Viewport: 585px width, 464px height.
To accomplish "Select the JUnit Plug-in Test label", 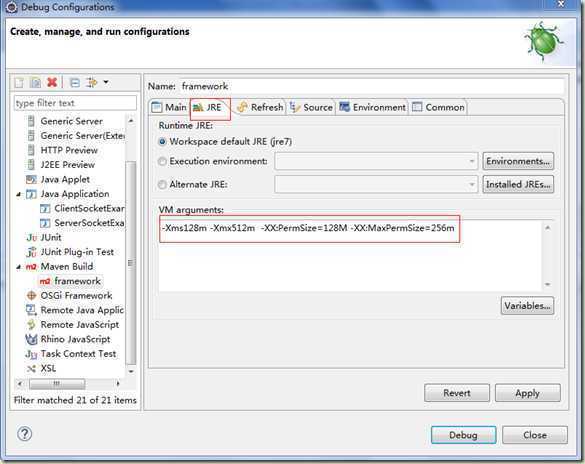I will pyautogui.click(x=77, y=252).
